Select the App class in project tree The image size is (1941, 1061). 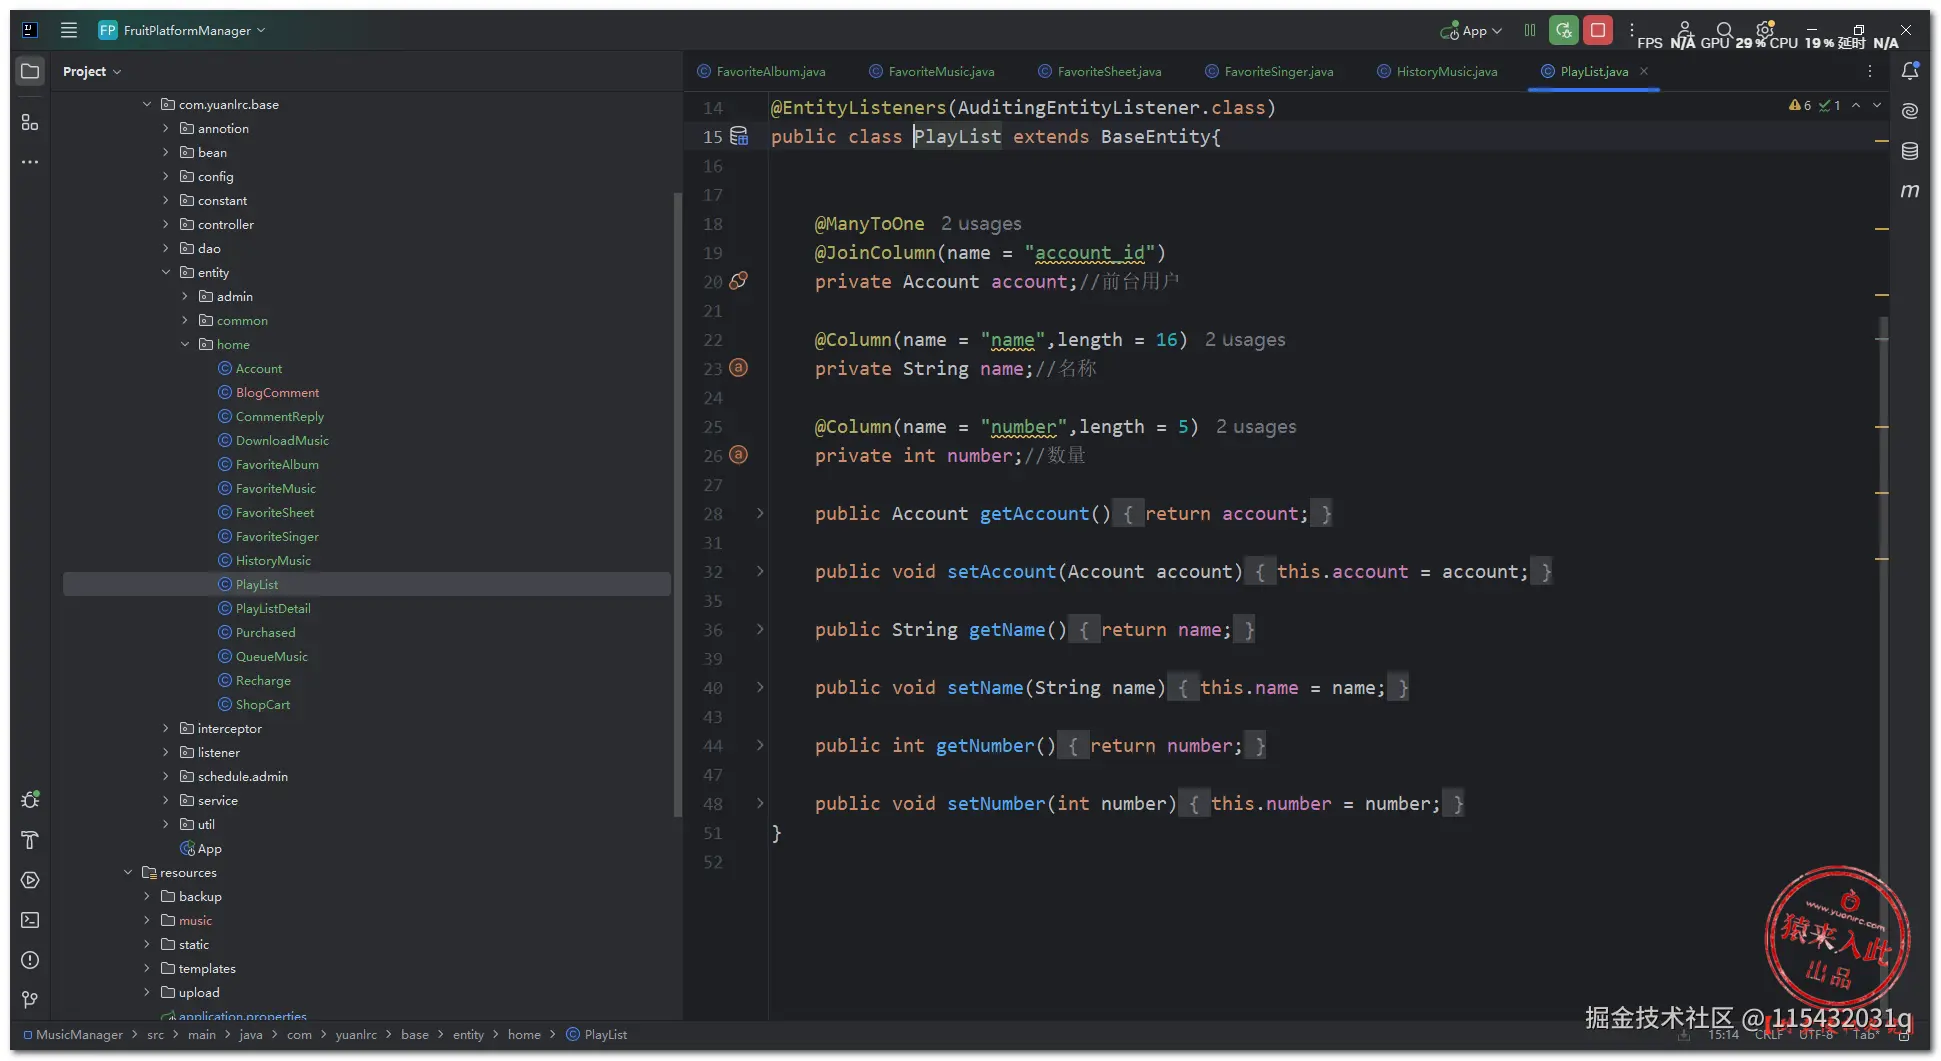coord(209,848)
